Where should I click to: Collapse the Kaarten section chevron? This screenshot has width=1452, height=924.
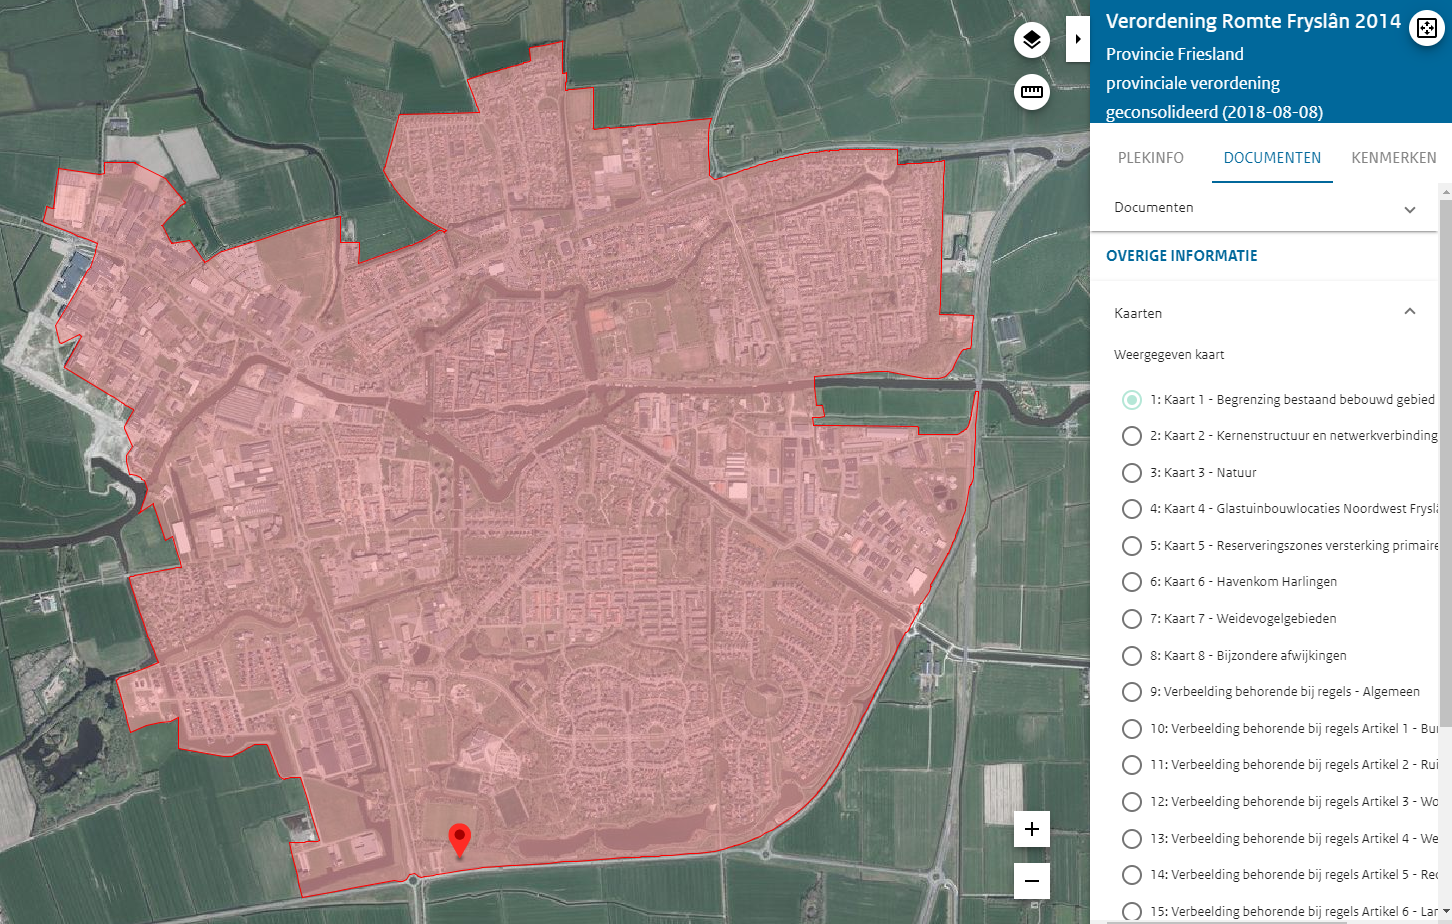coord(1410,312)
